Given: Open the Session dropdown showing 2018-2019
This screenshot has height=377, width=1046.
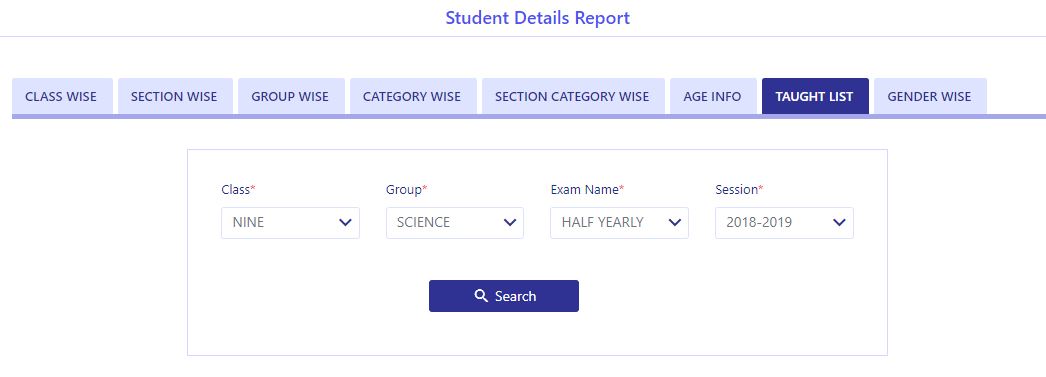Looking at the screenshot, I should 784,223.
